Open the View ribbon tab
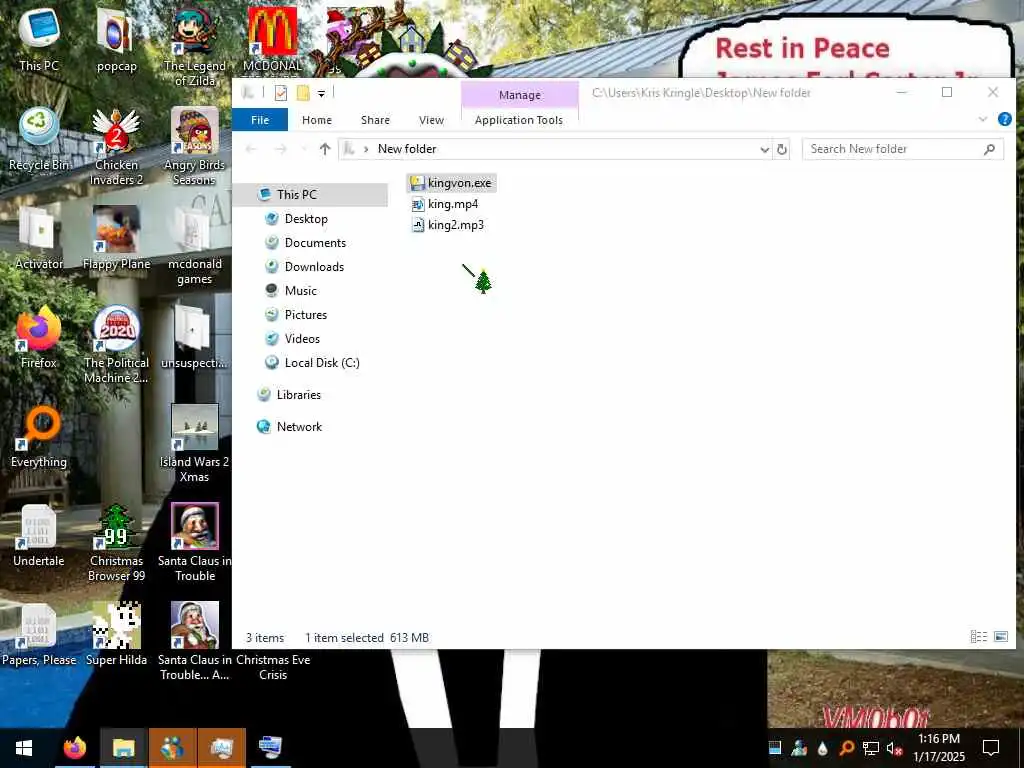 (431, 120)
